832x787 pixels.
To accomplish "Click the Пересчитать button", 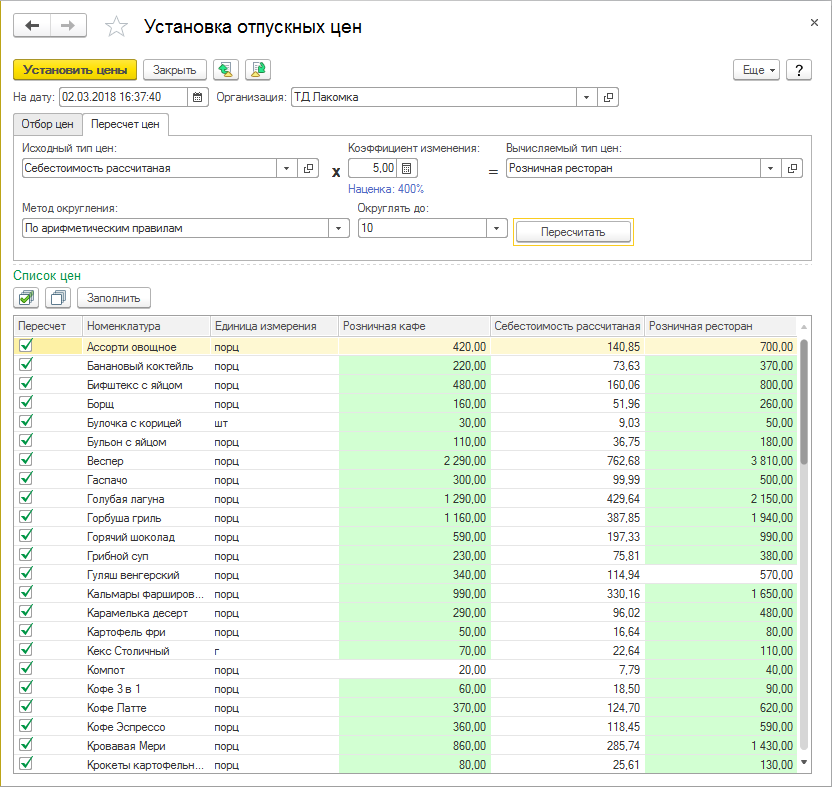I will [x=573, y=231].
